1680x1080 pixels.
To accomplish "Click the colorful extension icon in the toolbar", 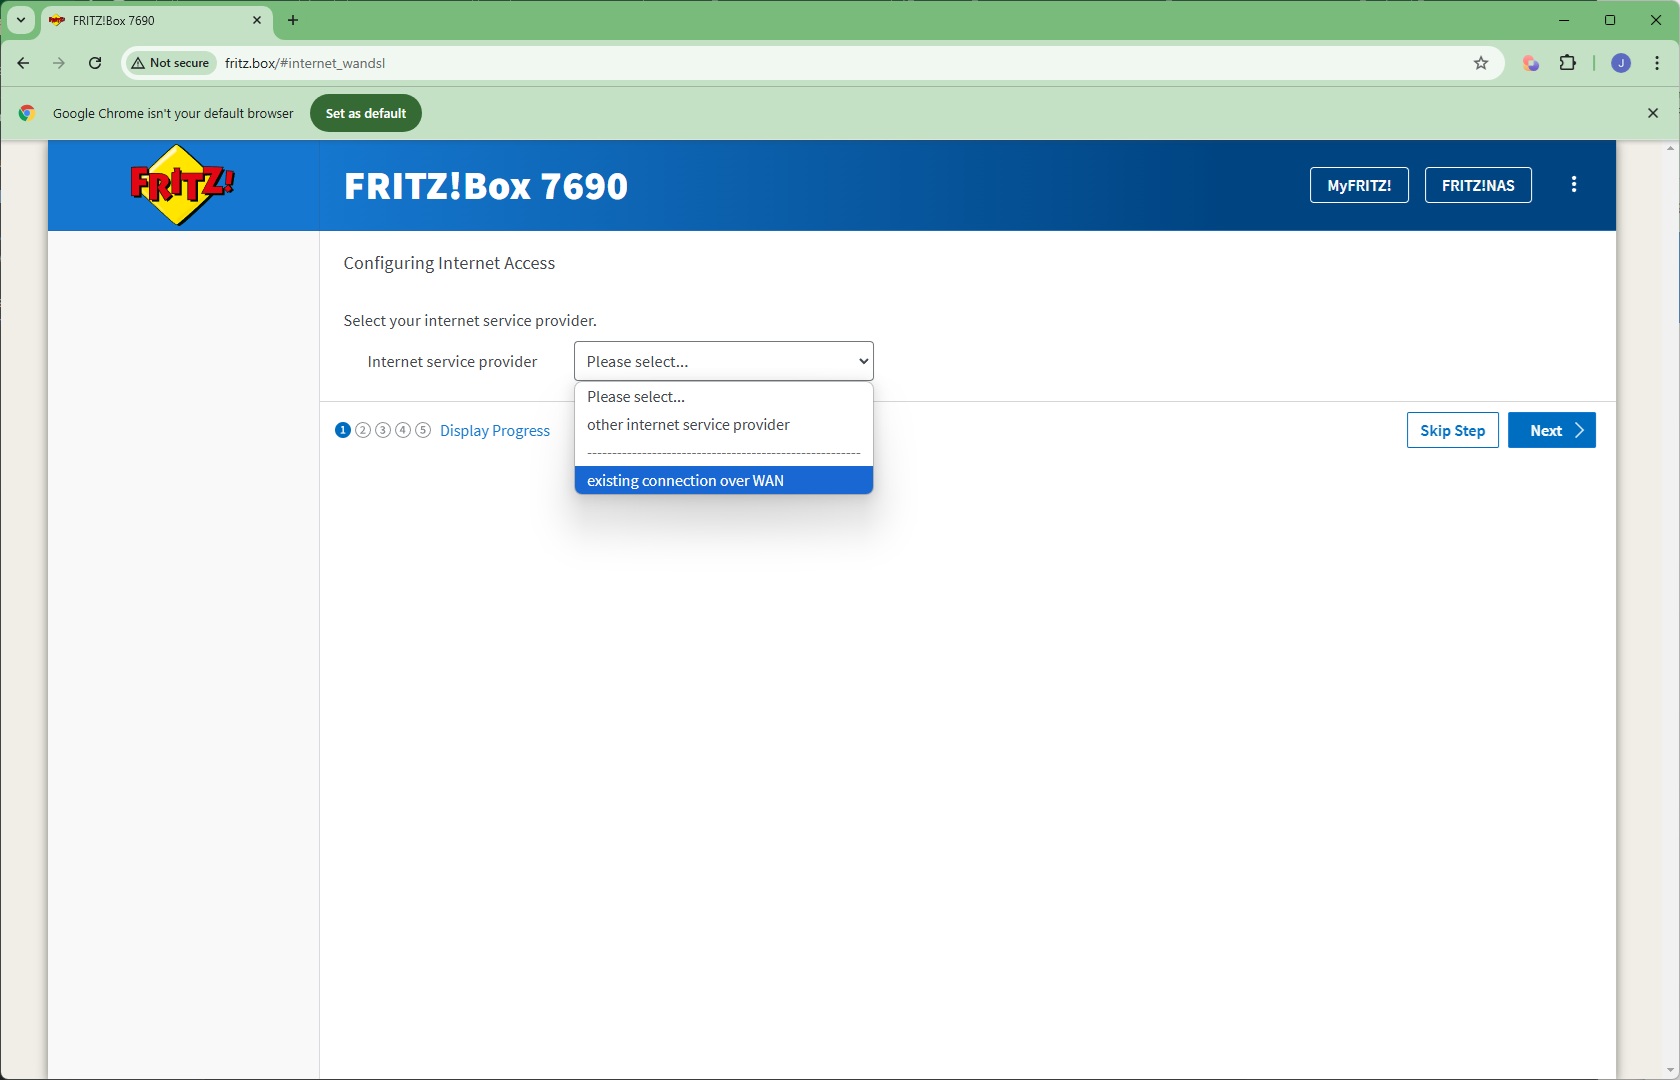I will click(1530, 63).
